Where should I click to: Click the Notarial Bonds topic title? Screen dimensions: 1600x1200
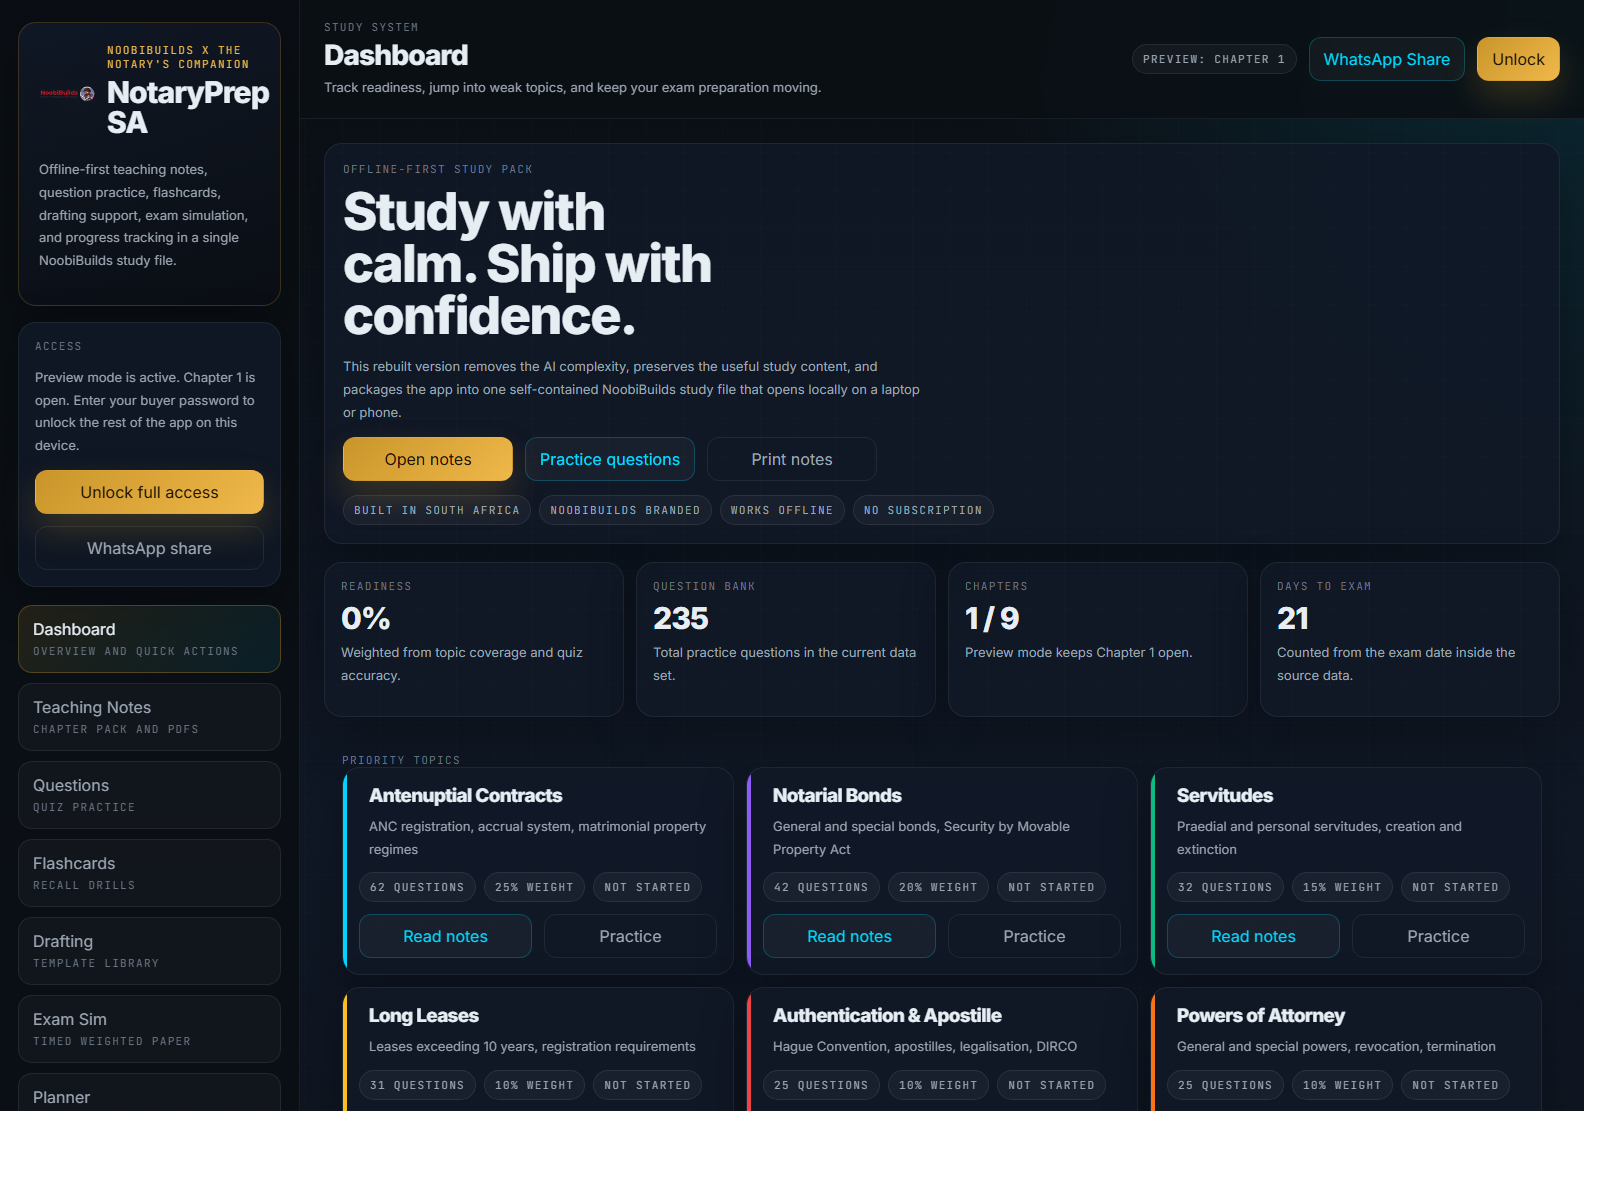837,795
